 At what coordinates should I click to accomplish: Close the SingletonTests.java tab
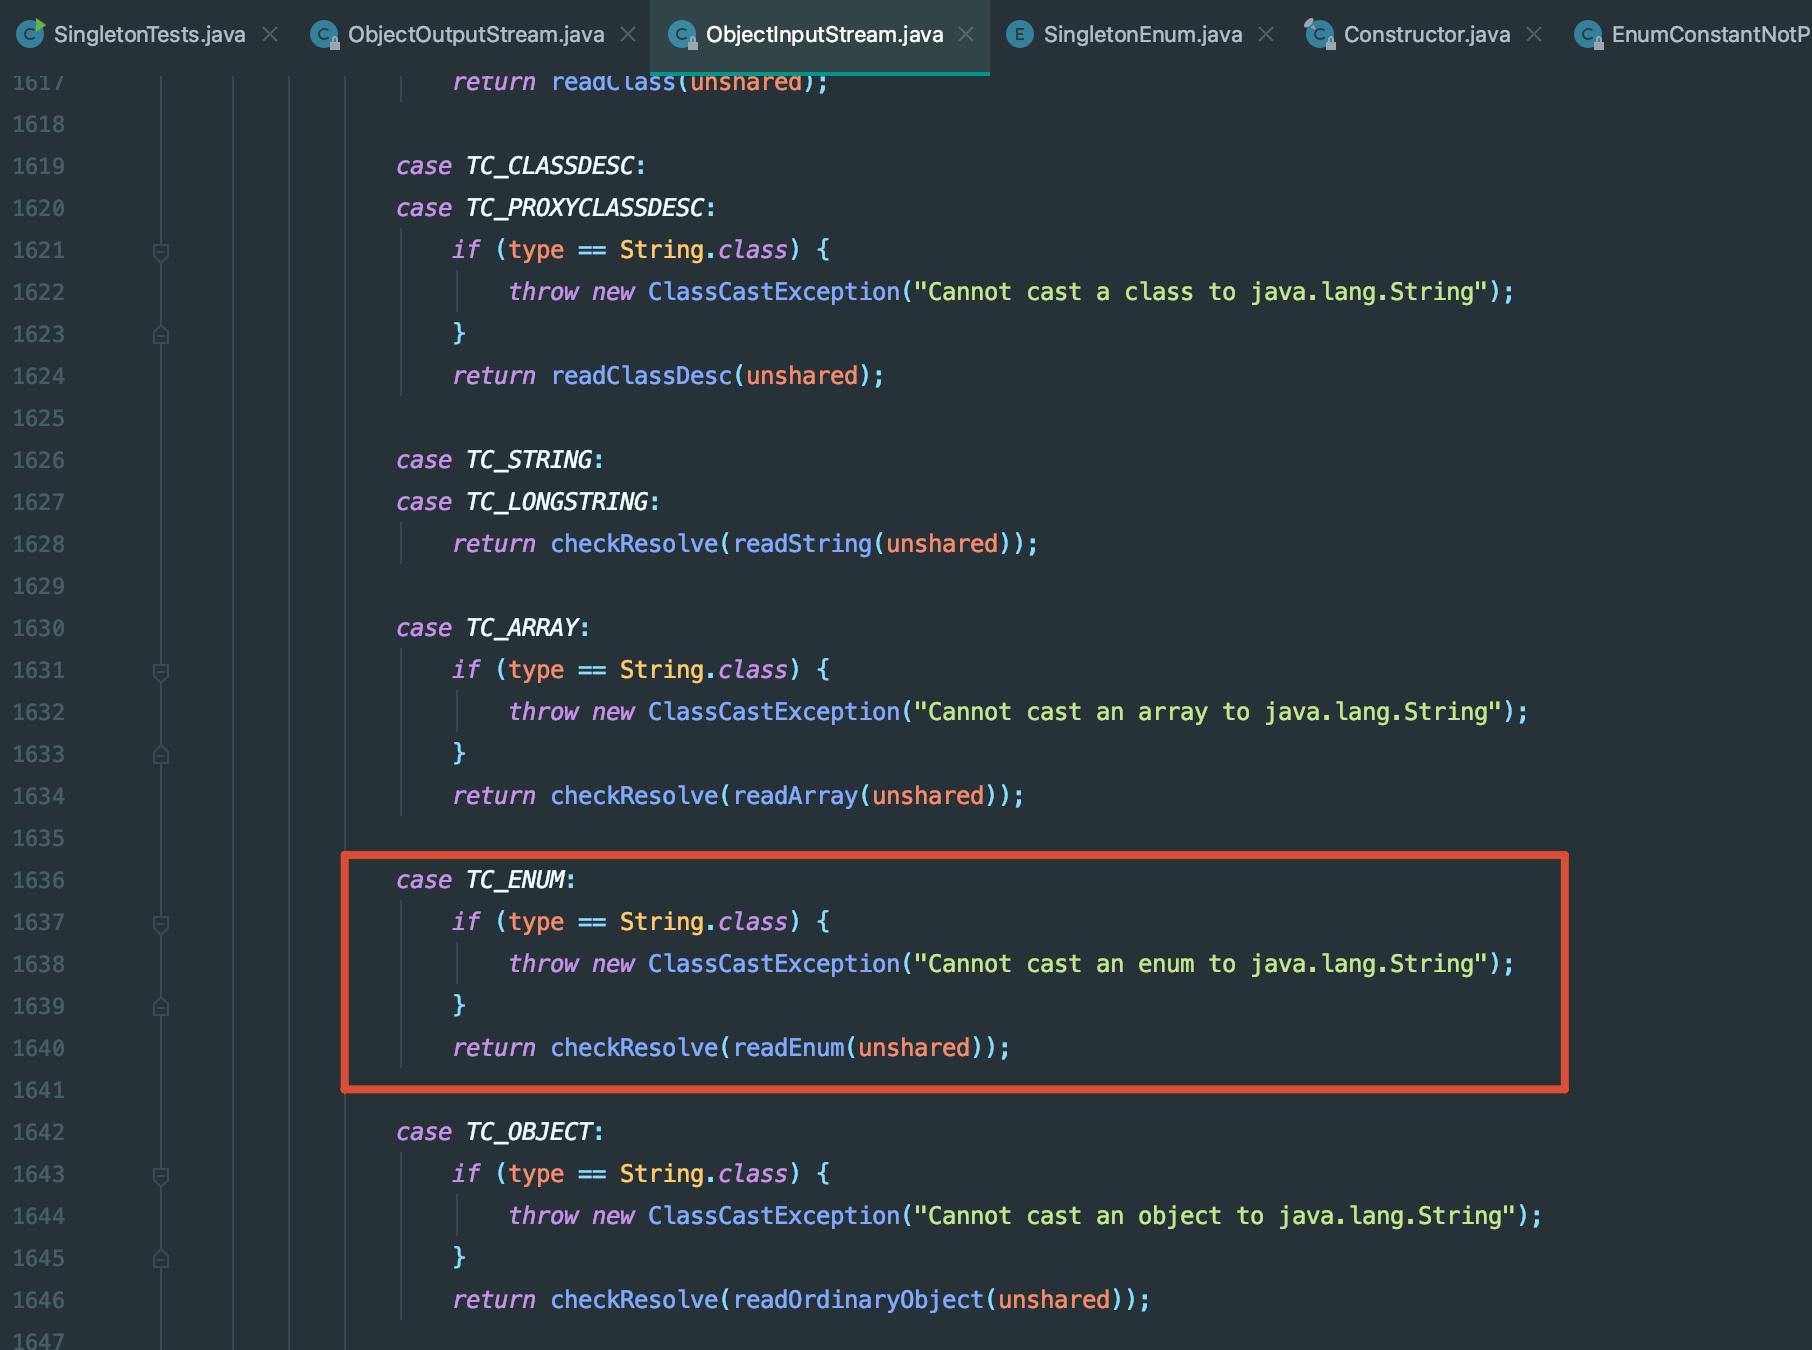[x=270, y=34]
